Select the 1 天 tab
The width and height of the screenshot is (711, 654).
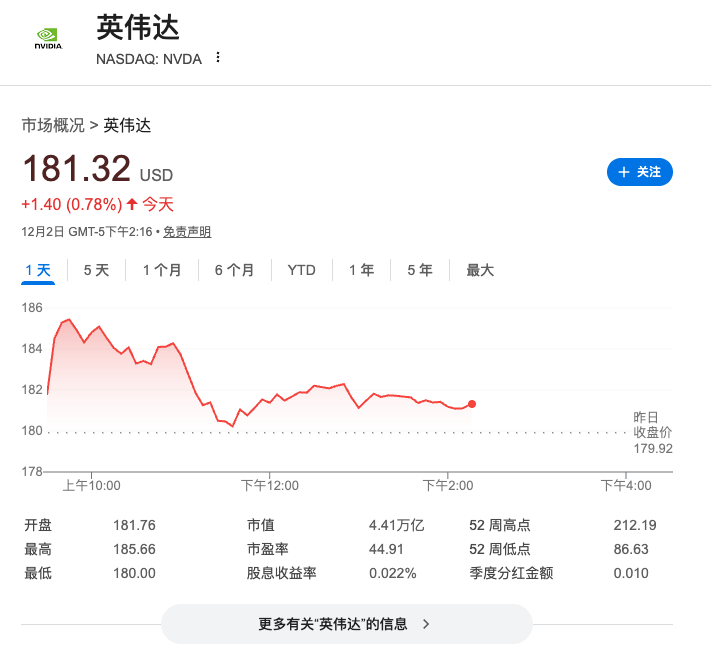[x=38, y=270]
